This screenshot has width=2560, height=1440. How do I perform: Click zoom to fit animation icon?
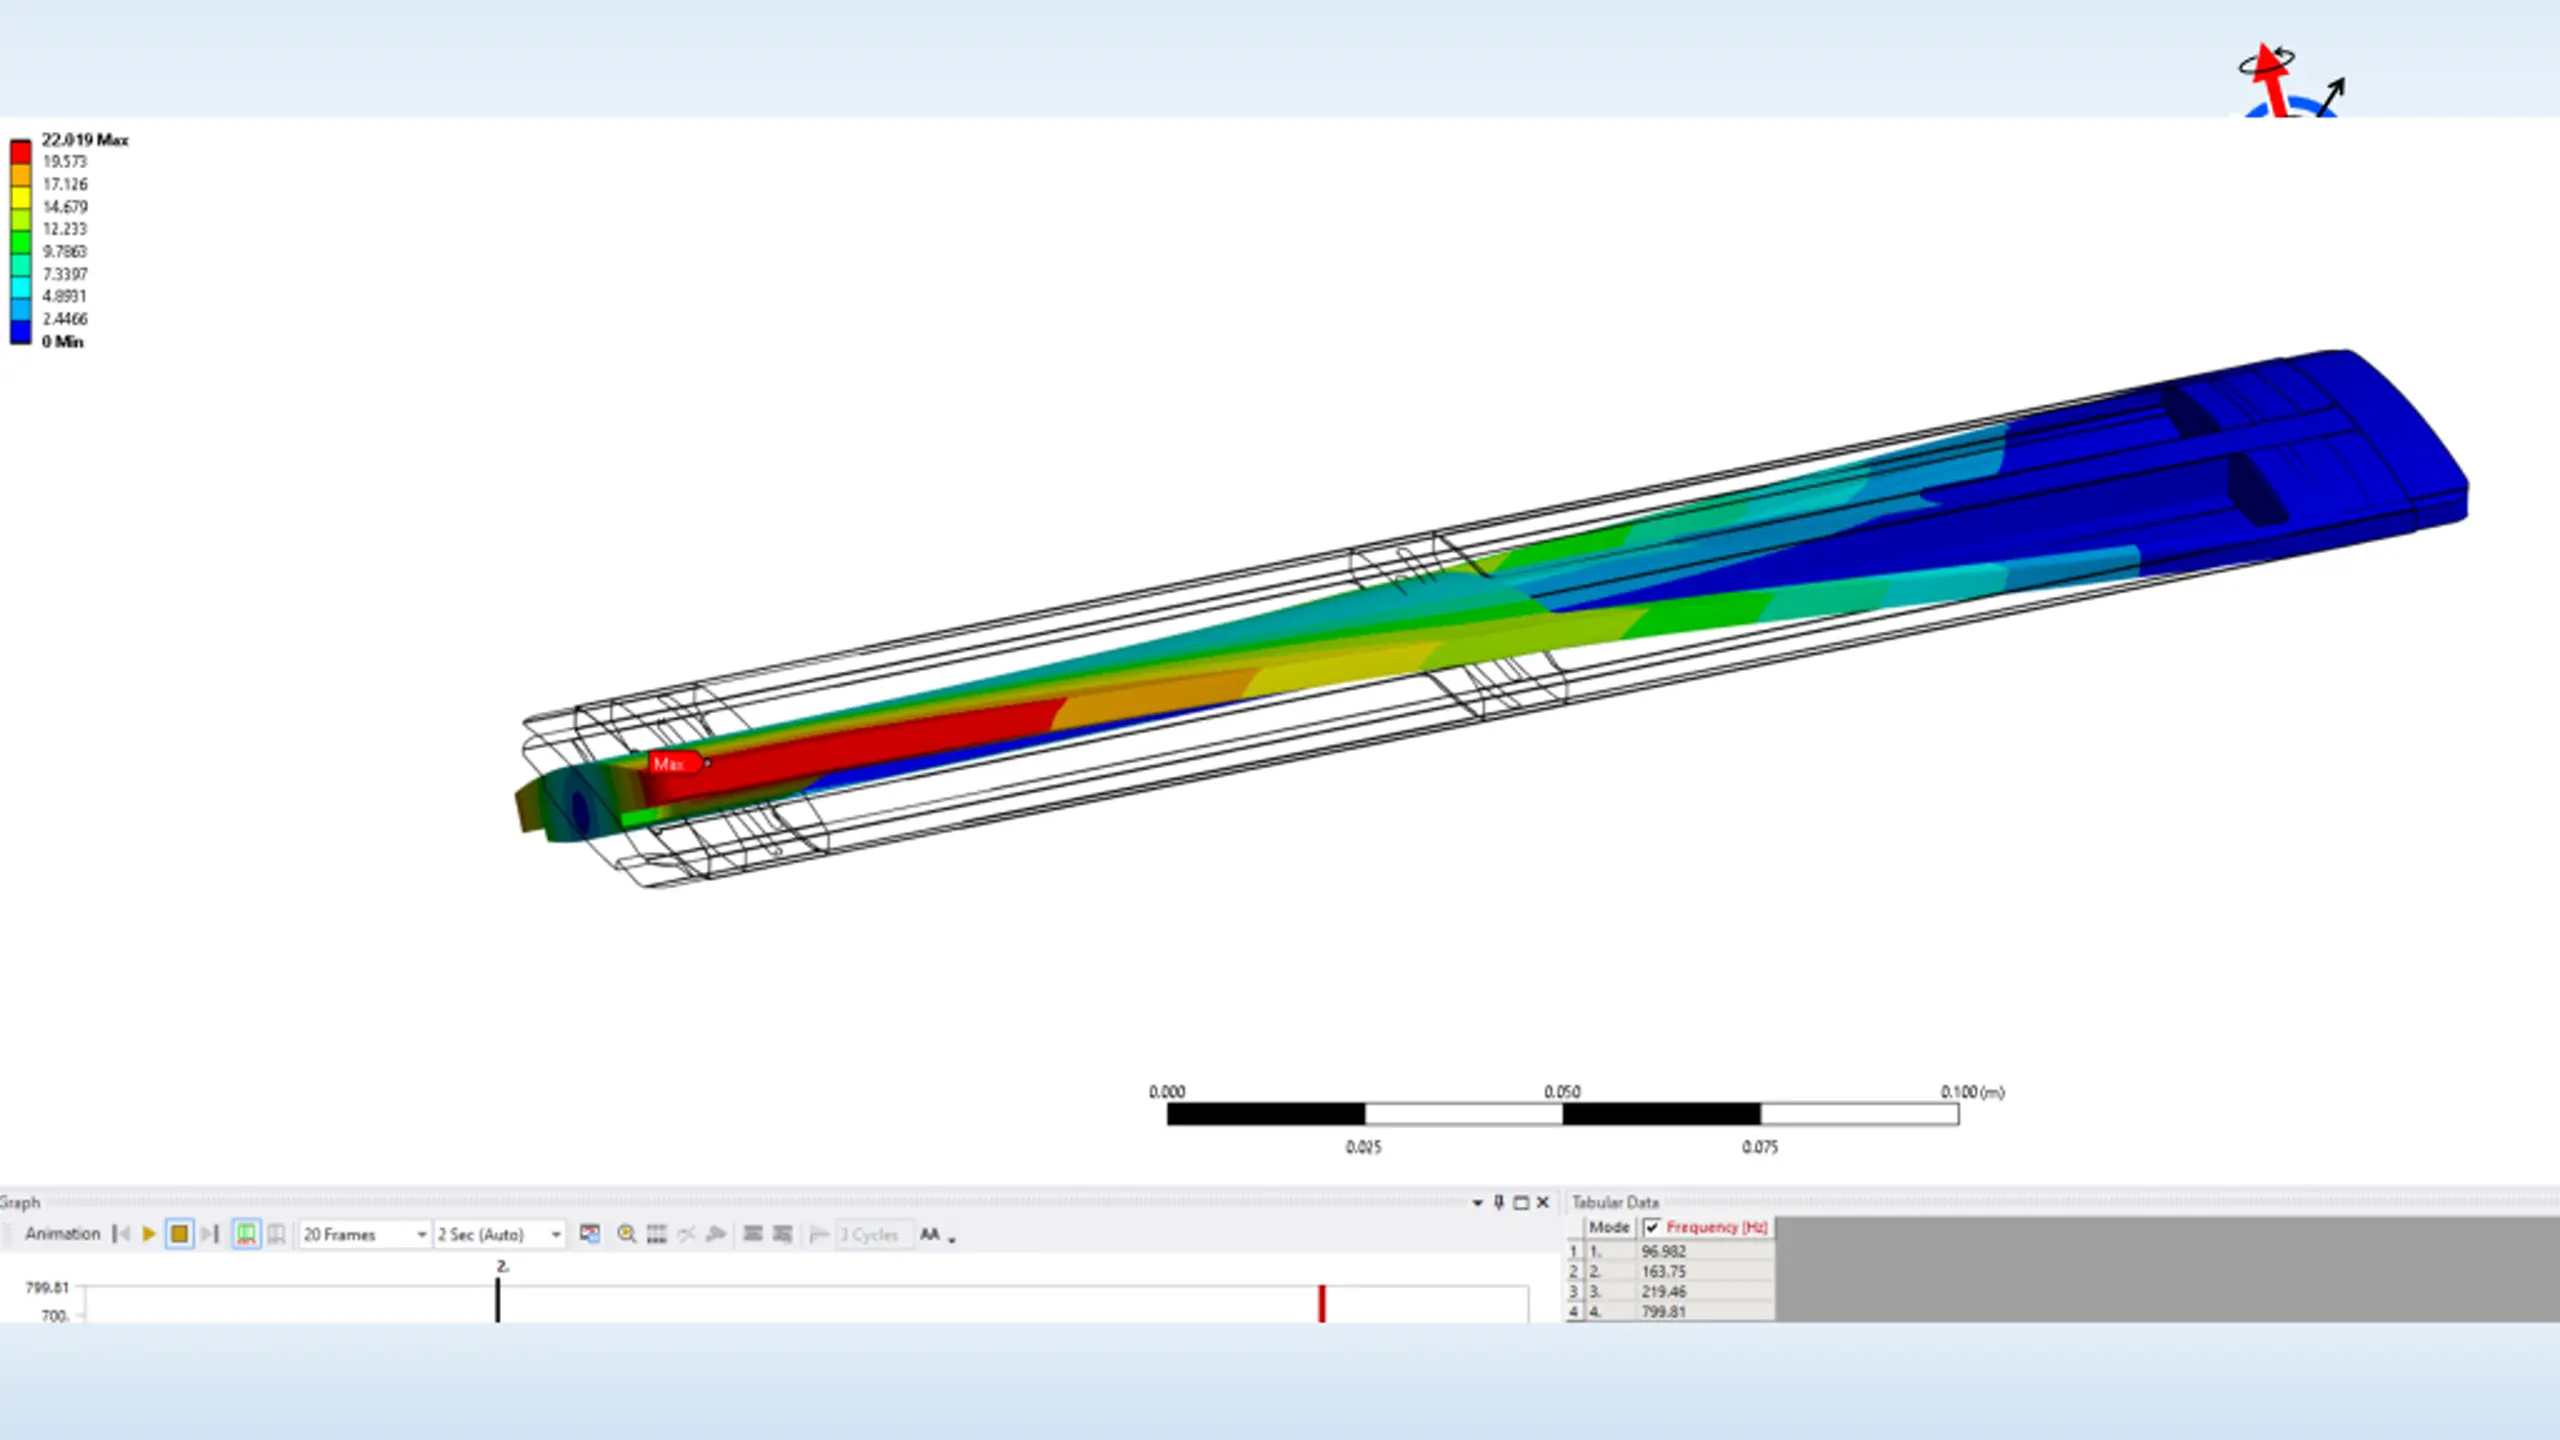(x=626, y=1234)
